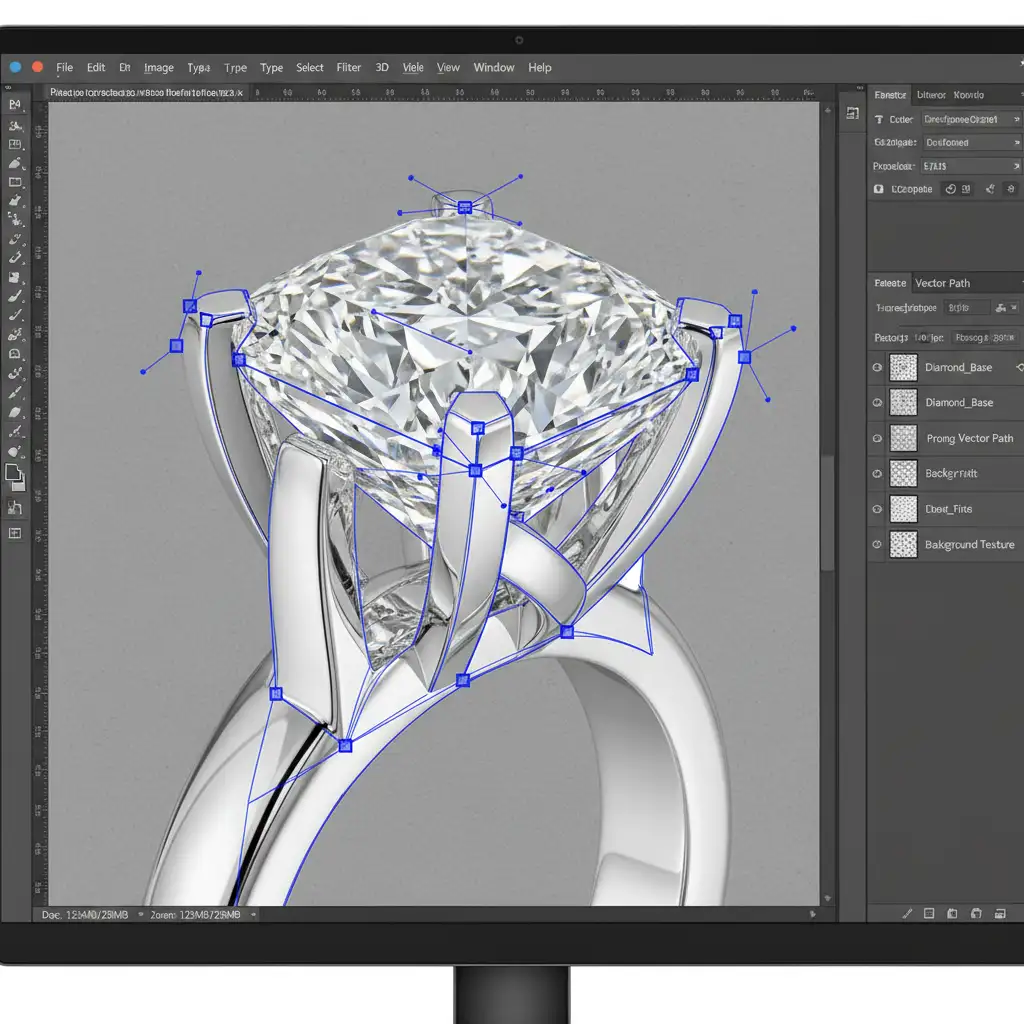
Task: Select the Prong Vector Path layer name
Action: (x=969, y=438)
